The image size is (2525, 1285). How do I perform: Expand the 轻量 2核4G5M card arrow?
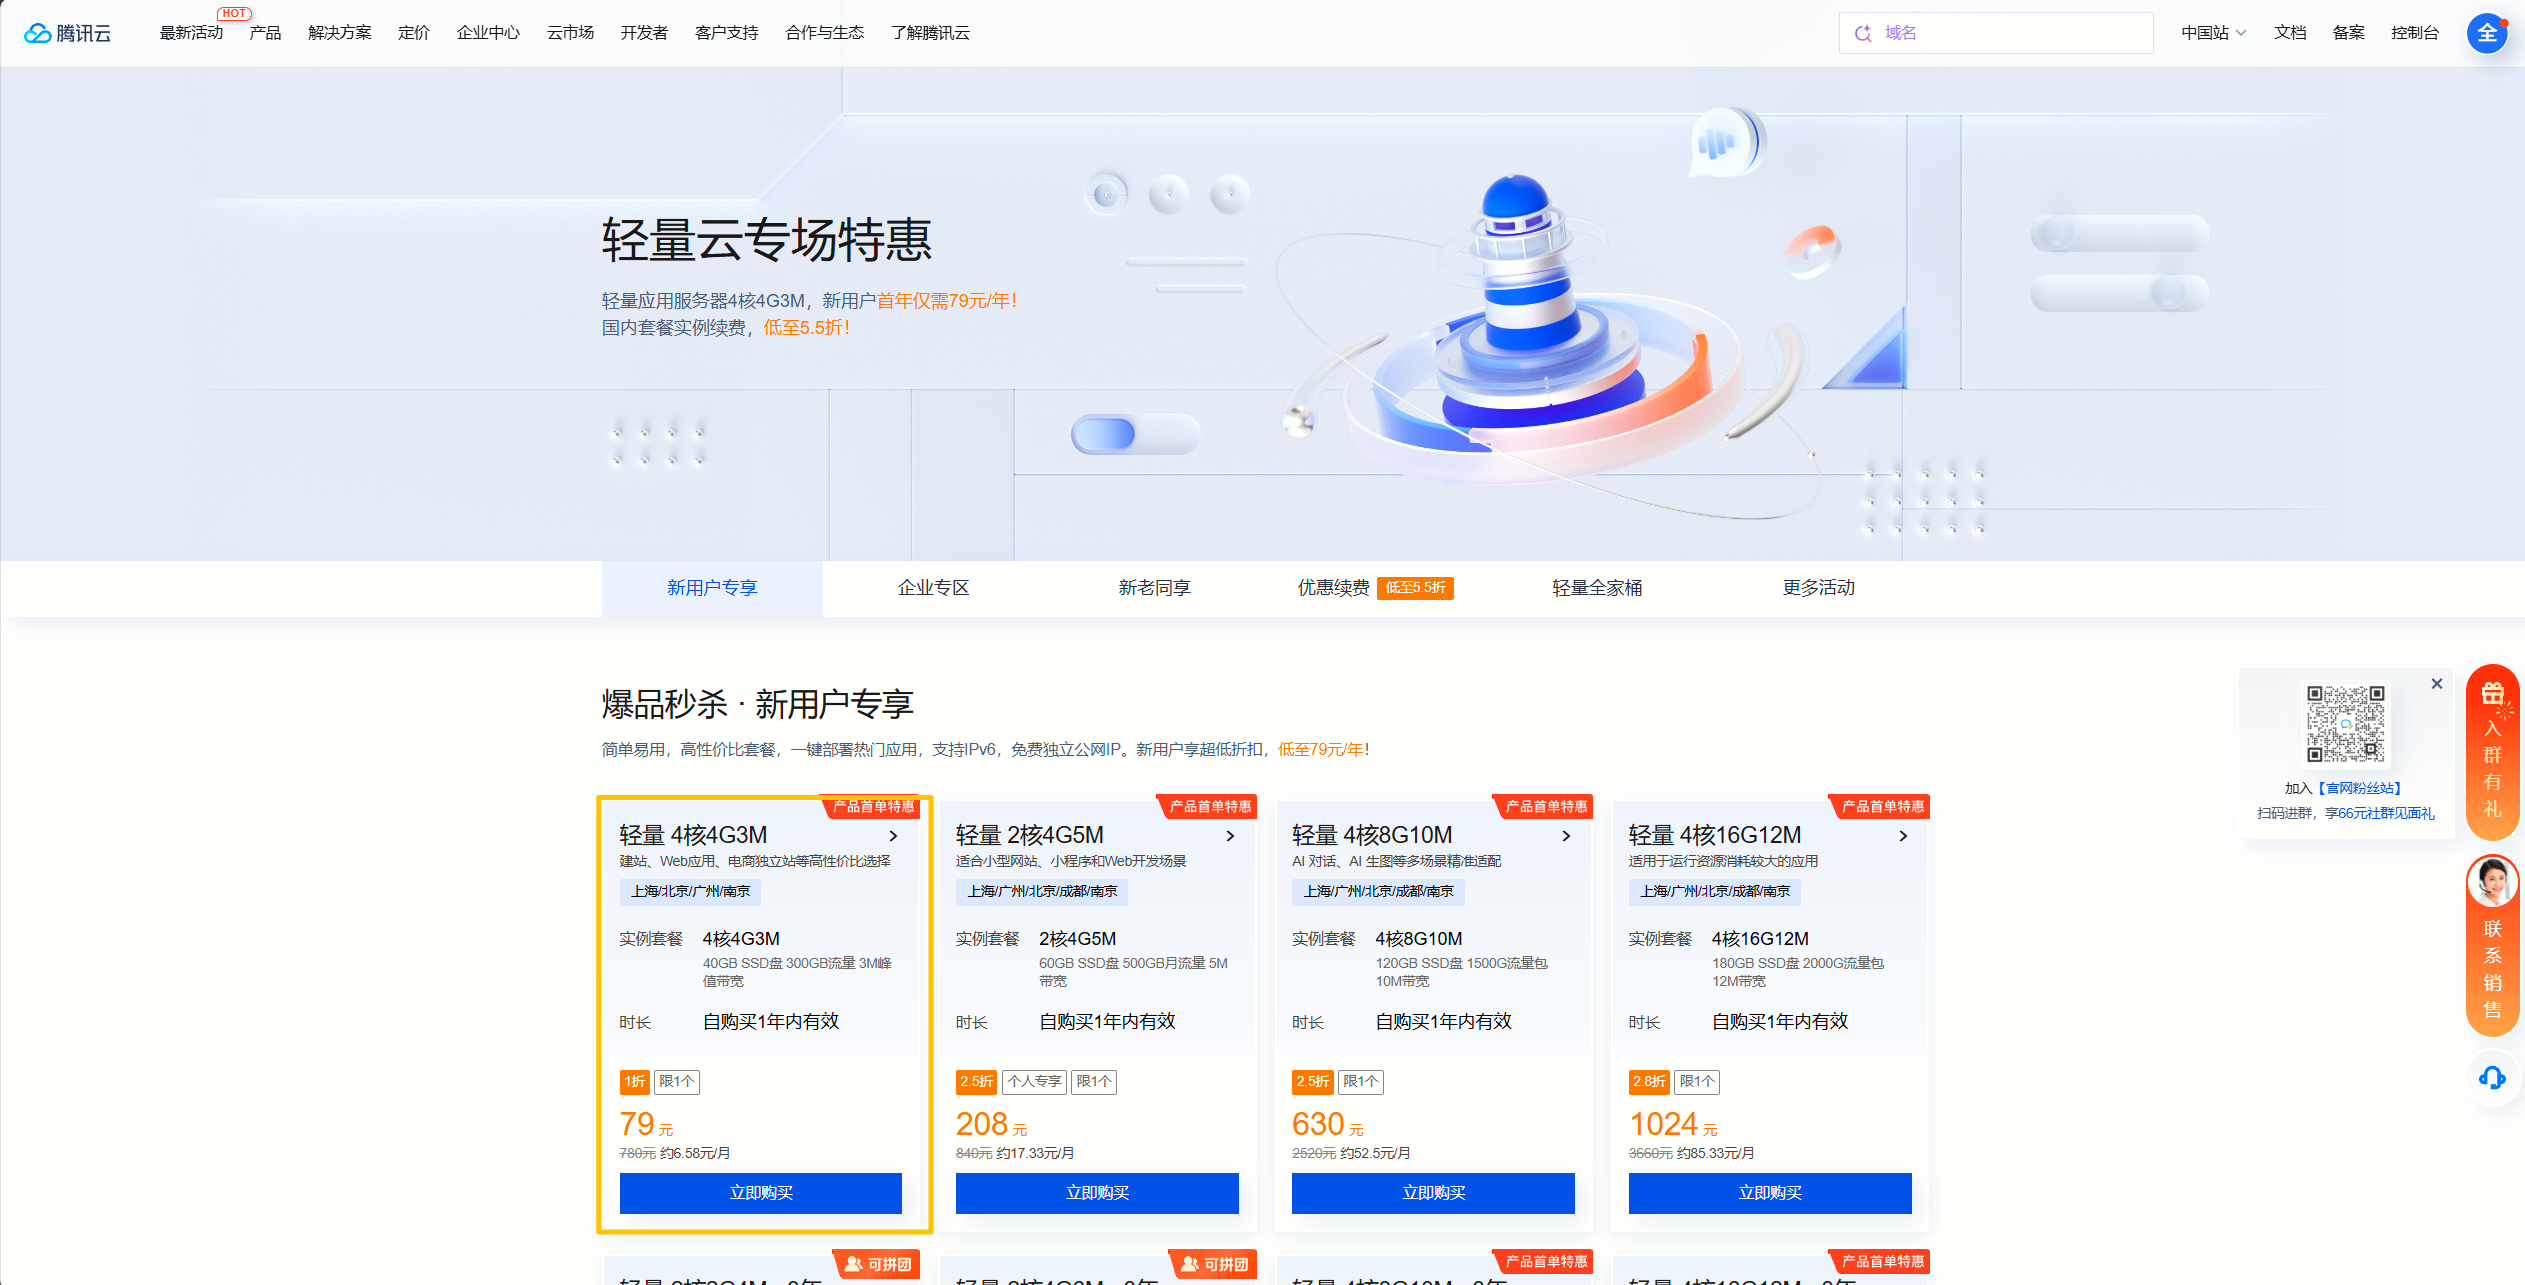1230,836
